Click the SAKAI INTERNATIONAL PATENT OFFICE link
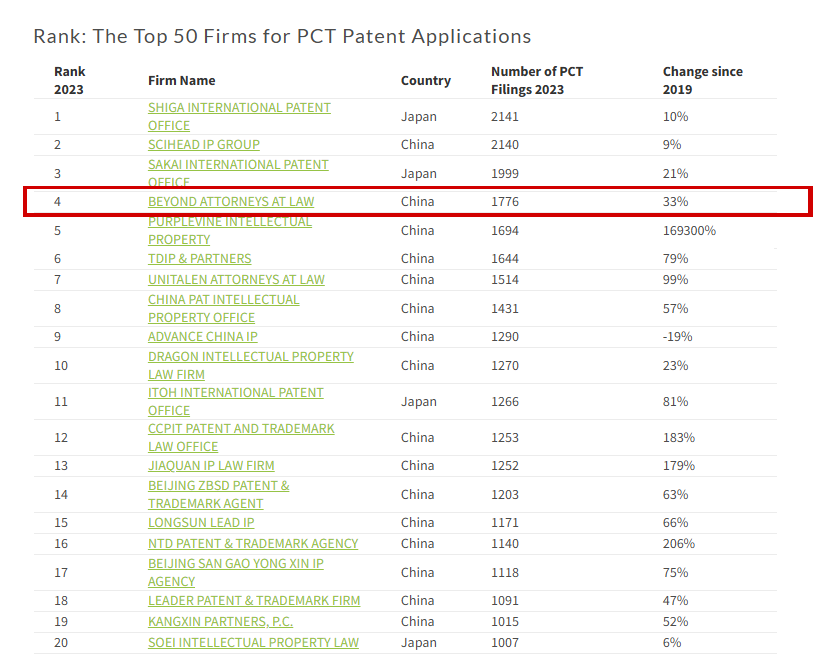The image size is (829, 655). pos(238,173)
